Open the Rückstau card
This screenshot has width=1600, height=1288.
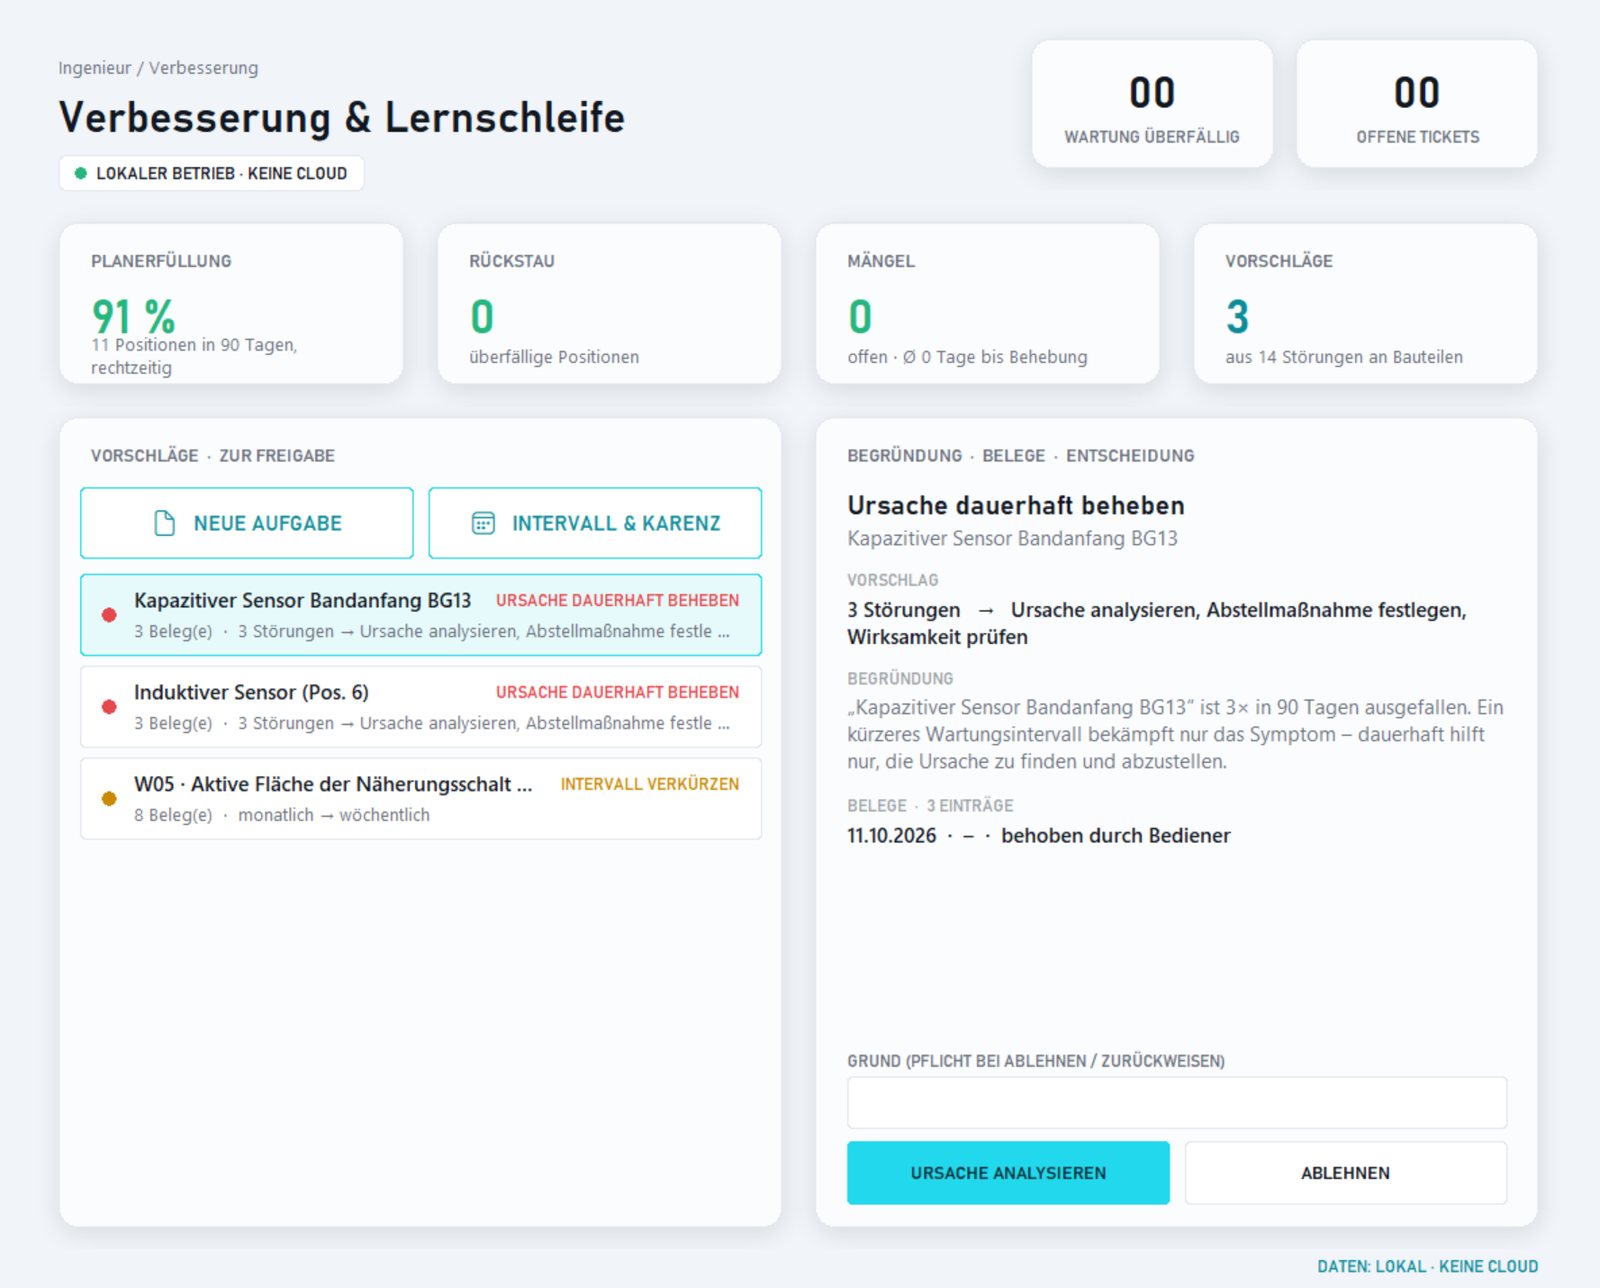[x=609, y=304]
